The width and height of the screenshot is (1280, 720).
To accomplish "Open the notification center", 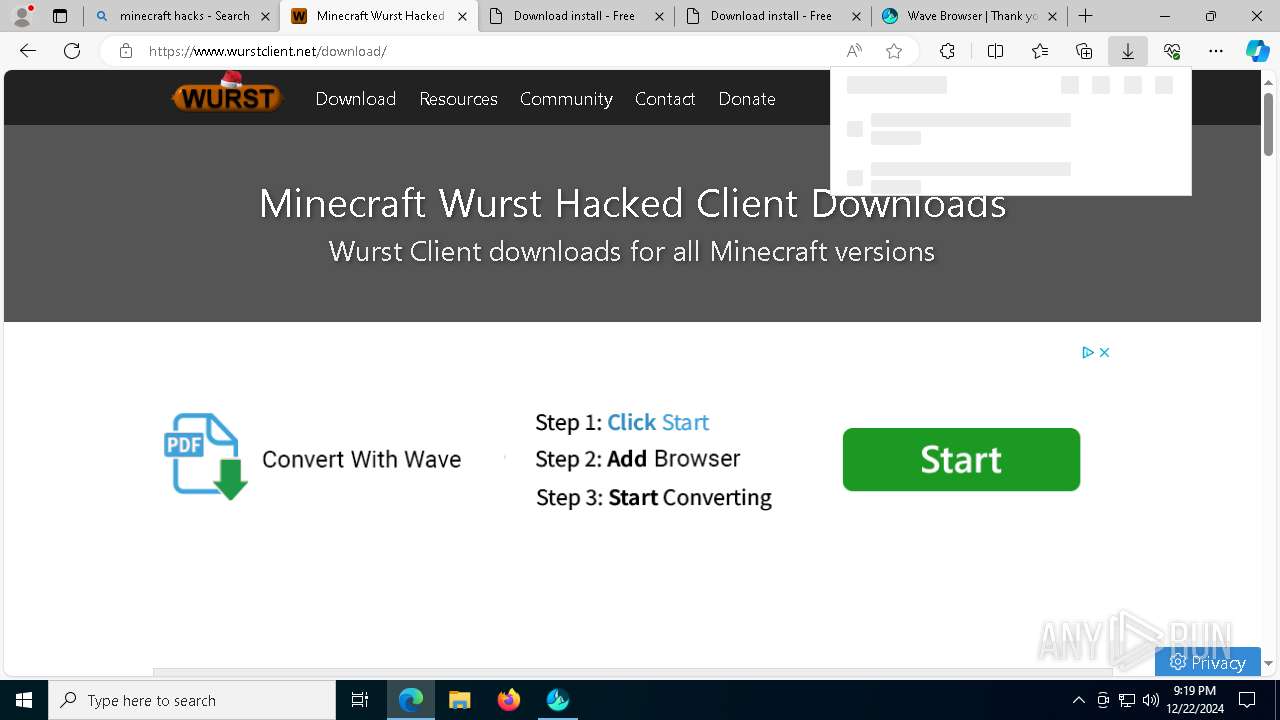I will 1248,700.
